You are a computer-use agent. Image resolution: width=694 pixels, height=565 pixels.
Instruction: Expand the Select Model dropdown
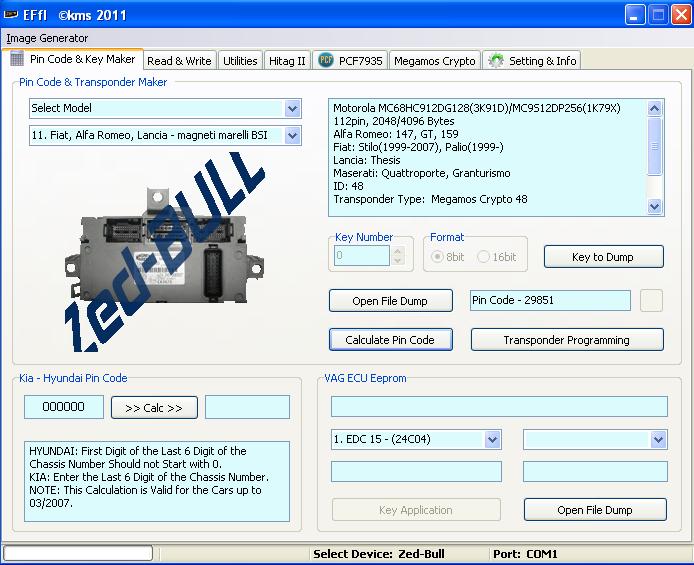tap(293, 108)
